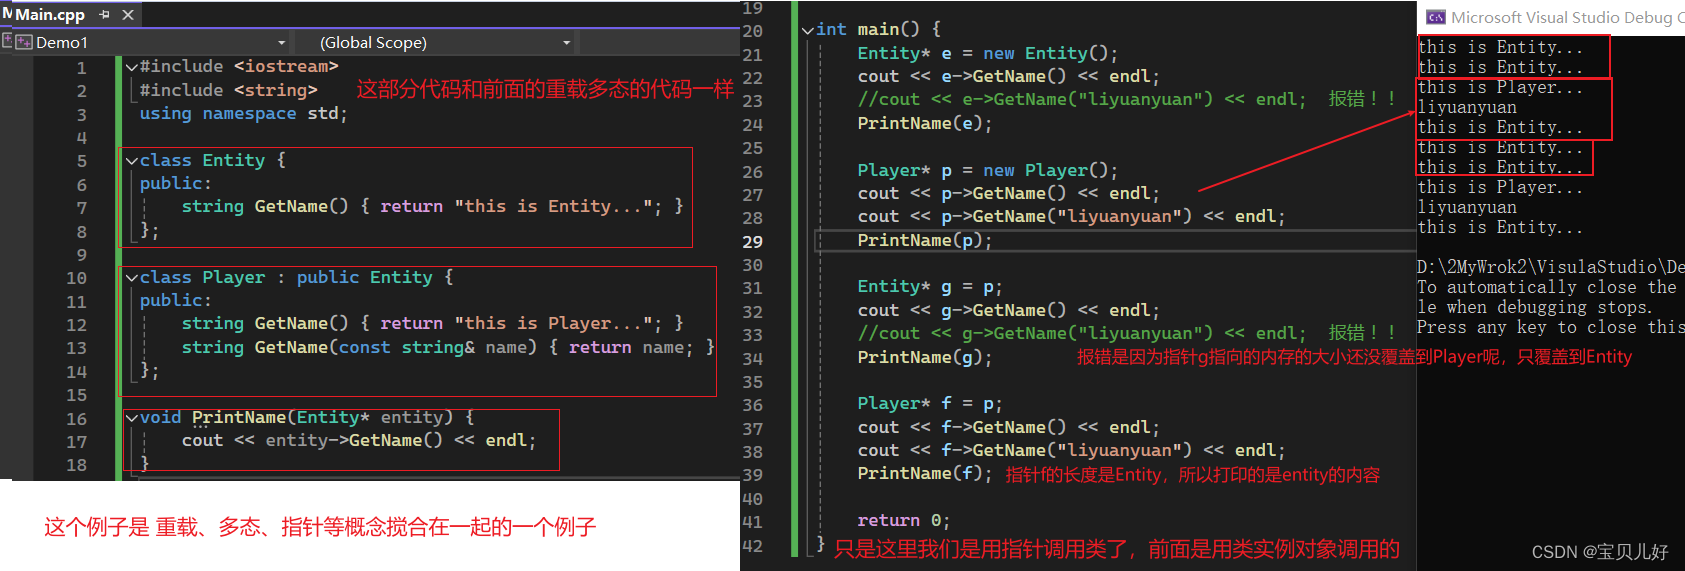Click the 'PrintName(f);' line
Image resolution: width=1685 pixels, height=571 pixels.
[x=925, y=473]
